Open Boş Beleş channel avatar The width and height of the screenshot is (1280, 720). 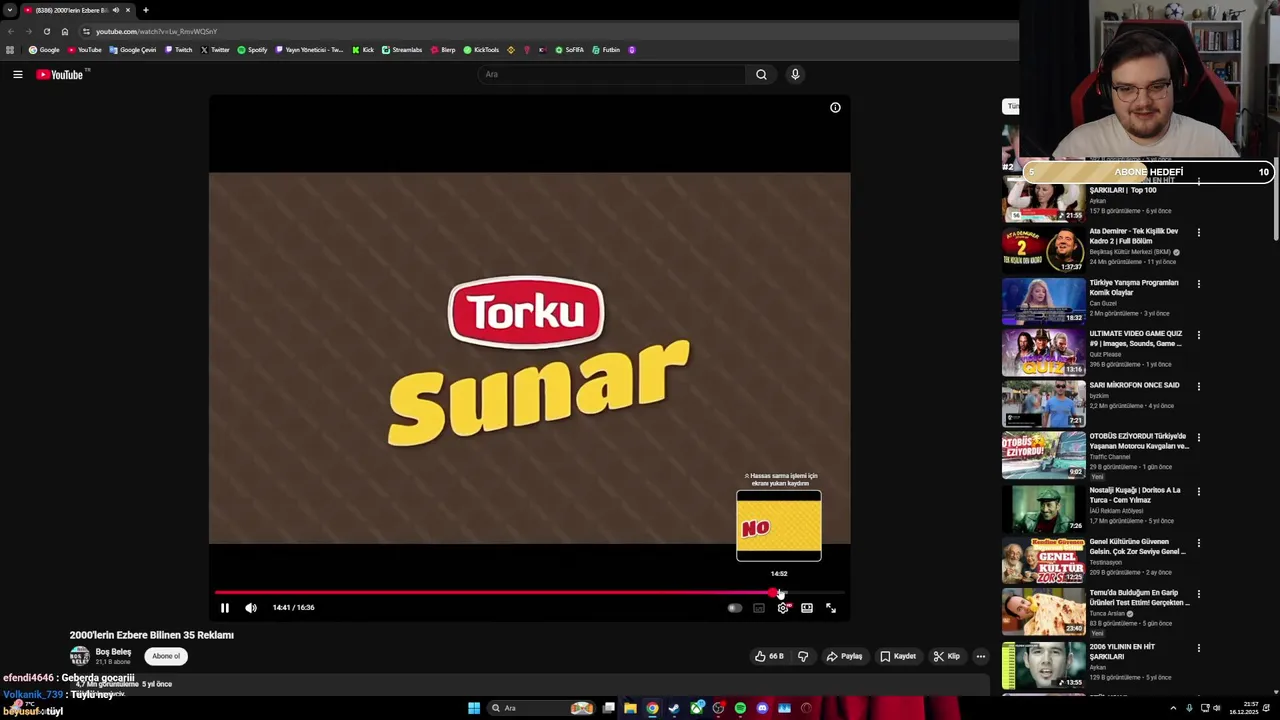coord(79,657)
